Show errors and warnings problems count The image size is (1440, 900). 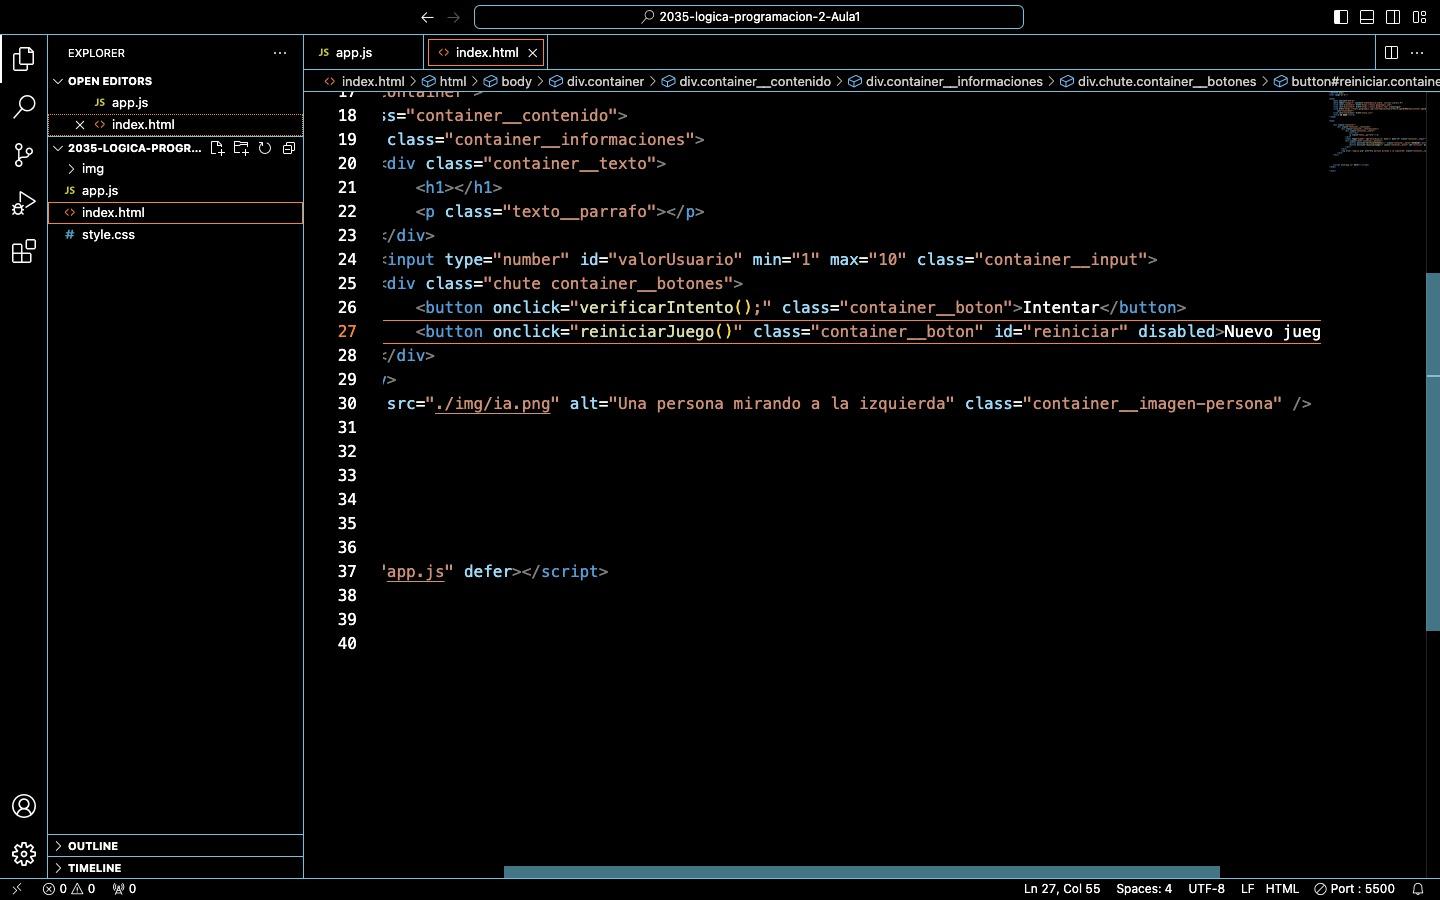(69, 889)
